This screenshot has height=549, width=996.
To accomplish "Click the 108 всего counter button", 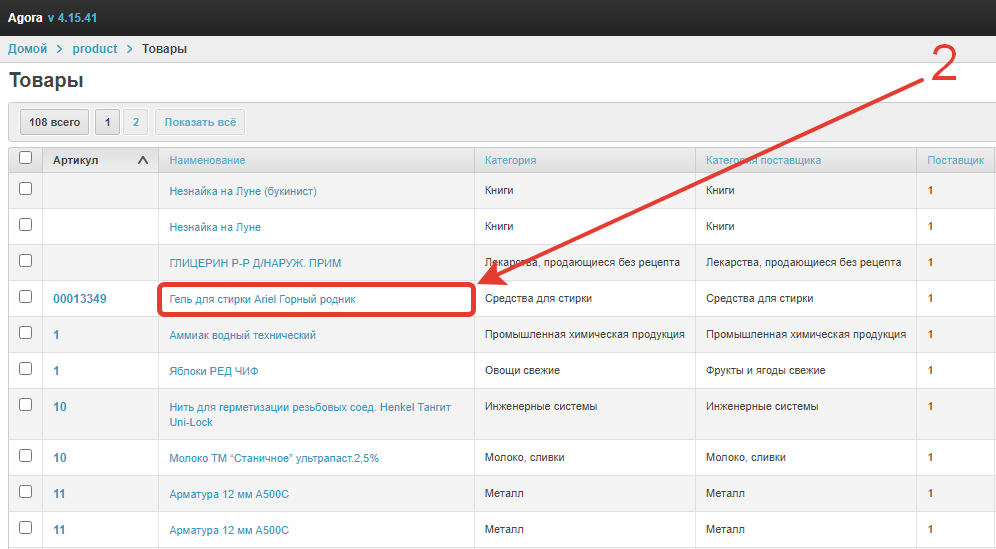I will (55, 123).
